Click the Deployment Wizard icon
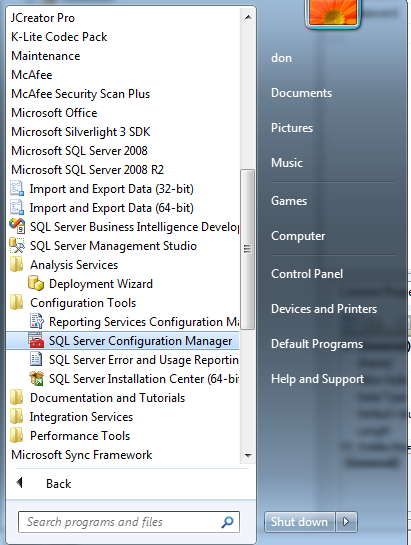This screenshot has width=411, height=545. pos(36,283)
